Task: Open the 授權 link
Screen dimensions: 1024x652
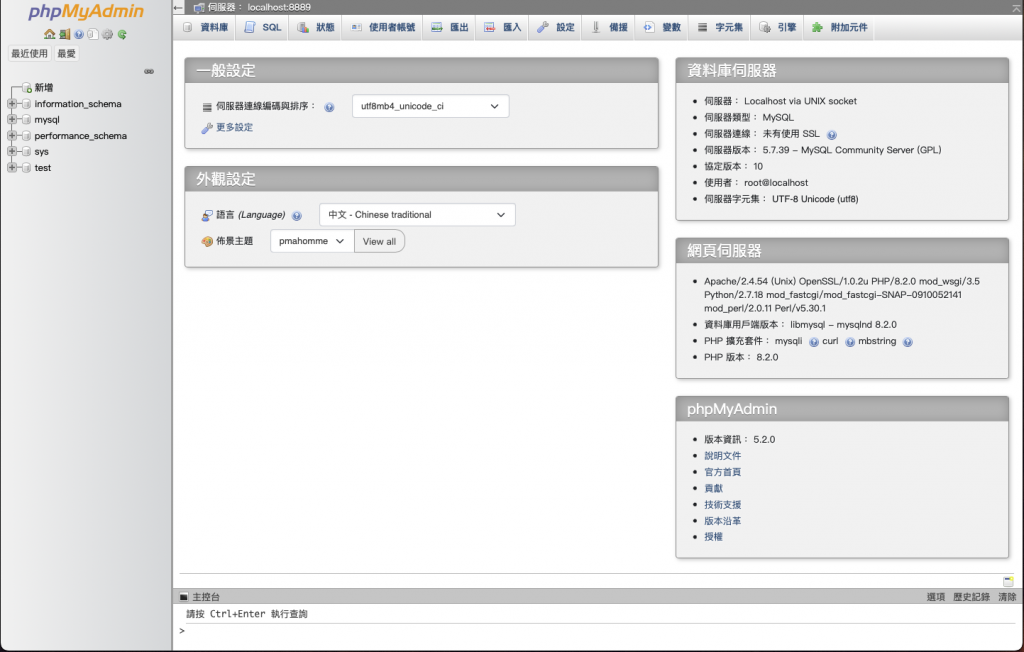Action: coord(713,537)
